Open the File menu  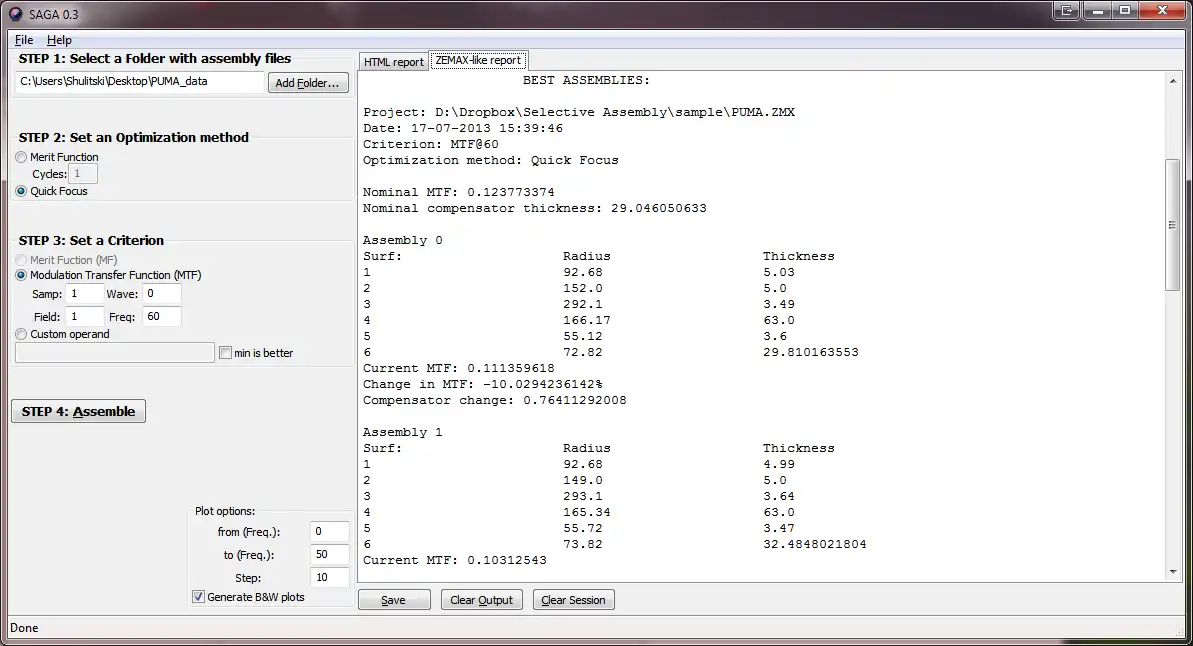tap(24, 40)
